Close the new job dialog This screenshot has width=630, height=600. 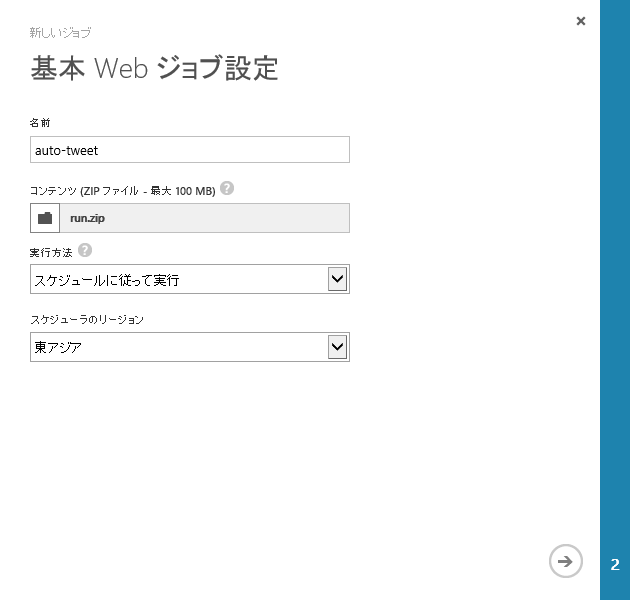coord(581,21)
